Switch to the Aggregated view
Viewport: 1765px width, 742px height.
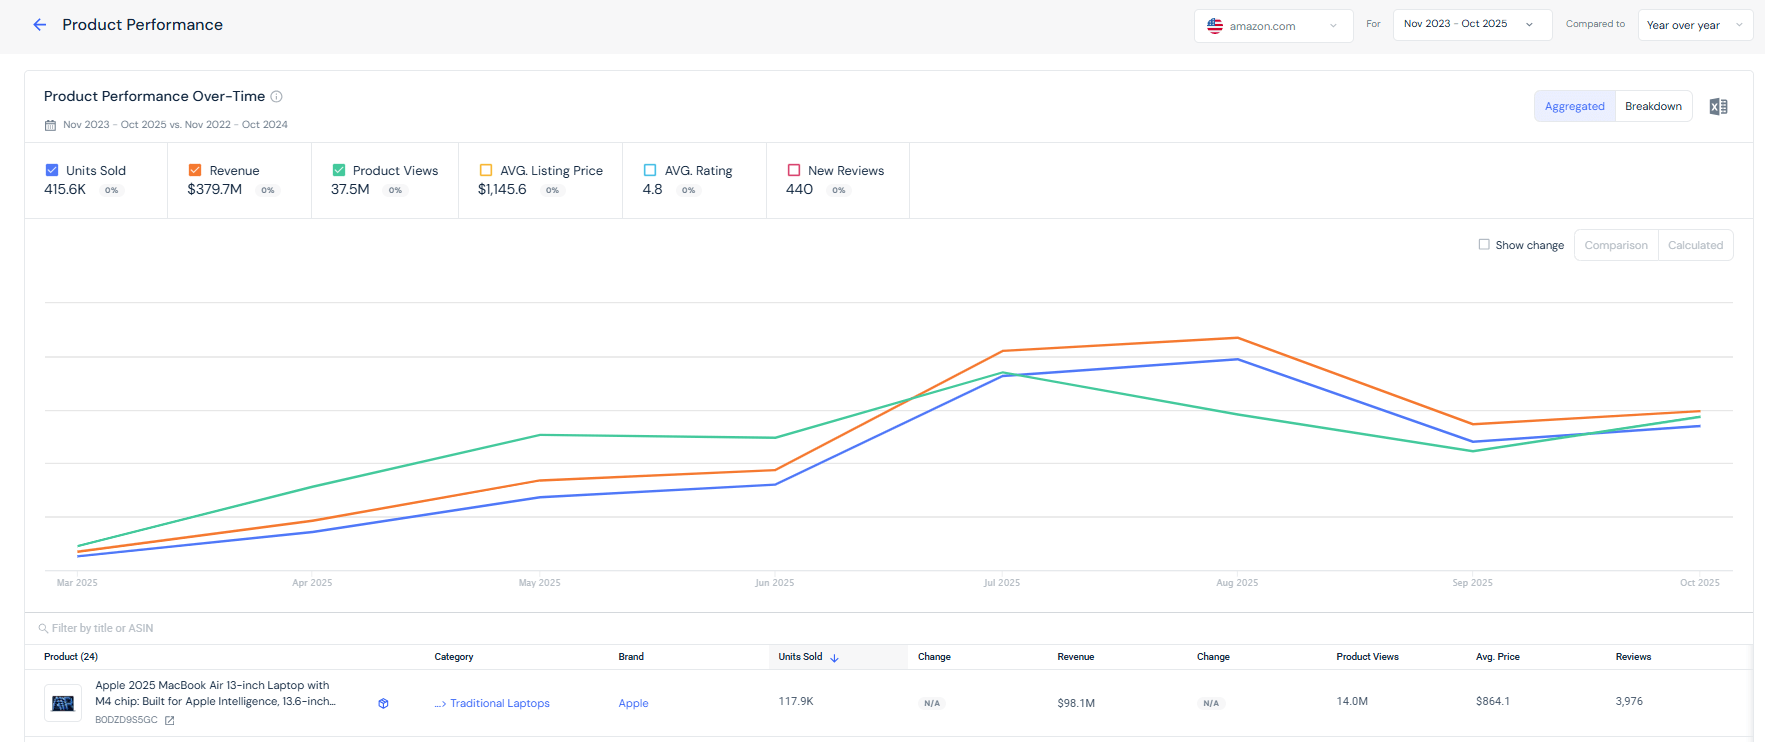(x=1575, y=106)
